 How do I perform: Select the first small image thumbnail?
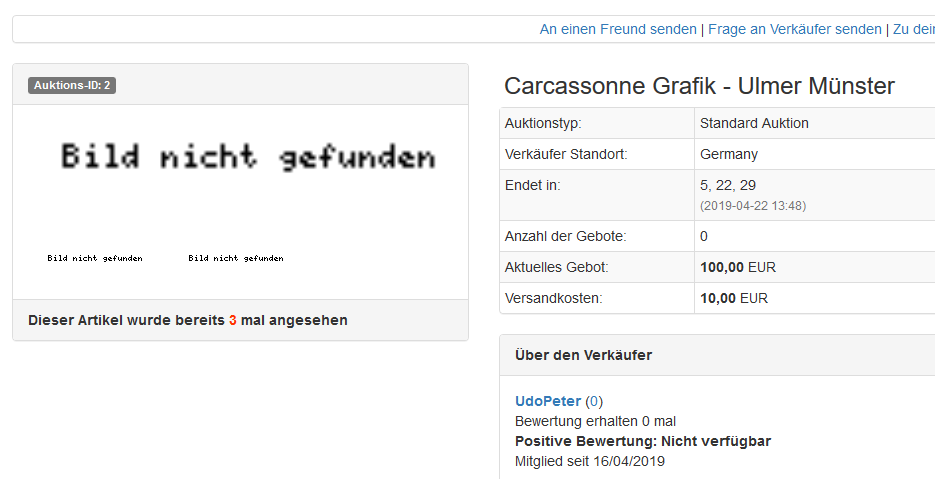tap(95, 258)
